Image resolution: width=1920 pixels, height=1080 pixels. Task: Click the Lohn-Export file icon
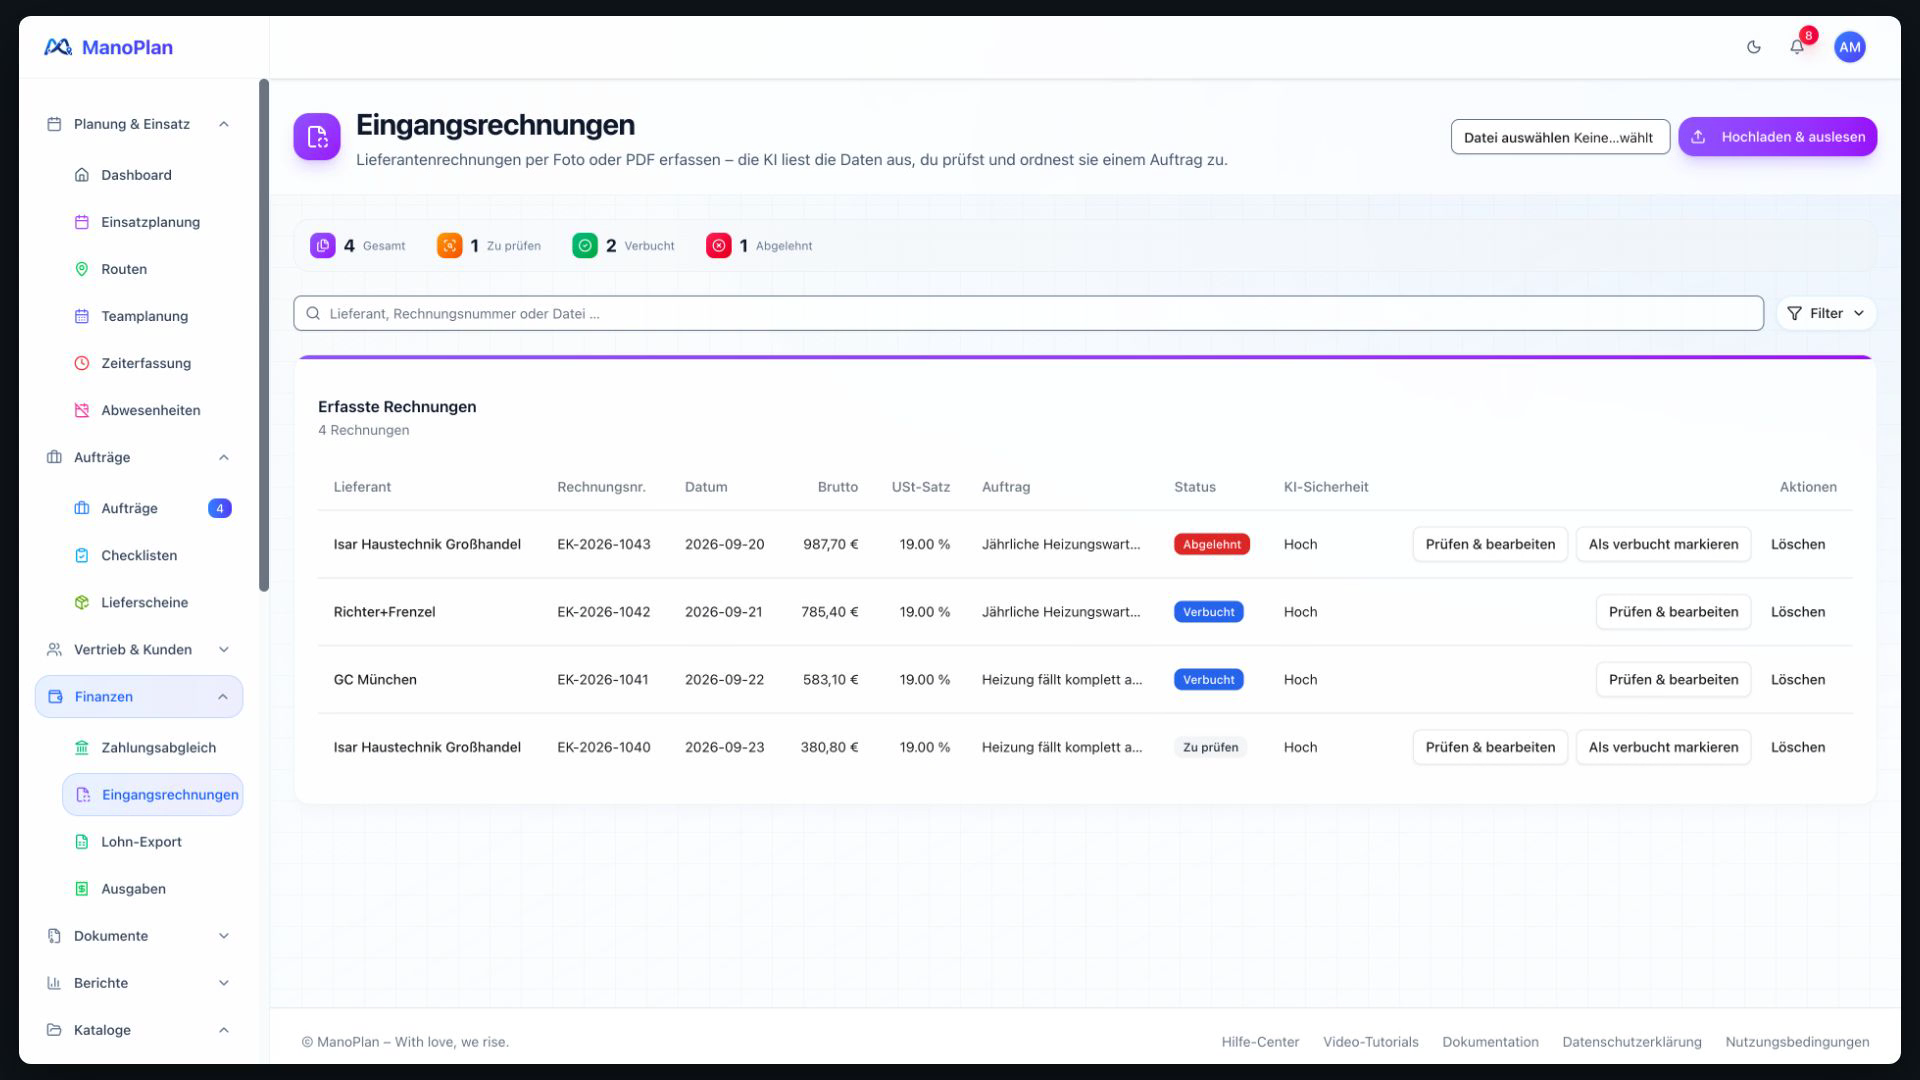pos(82,842)
